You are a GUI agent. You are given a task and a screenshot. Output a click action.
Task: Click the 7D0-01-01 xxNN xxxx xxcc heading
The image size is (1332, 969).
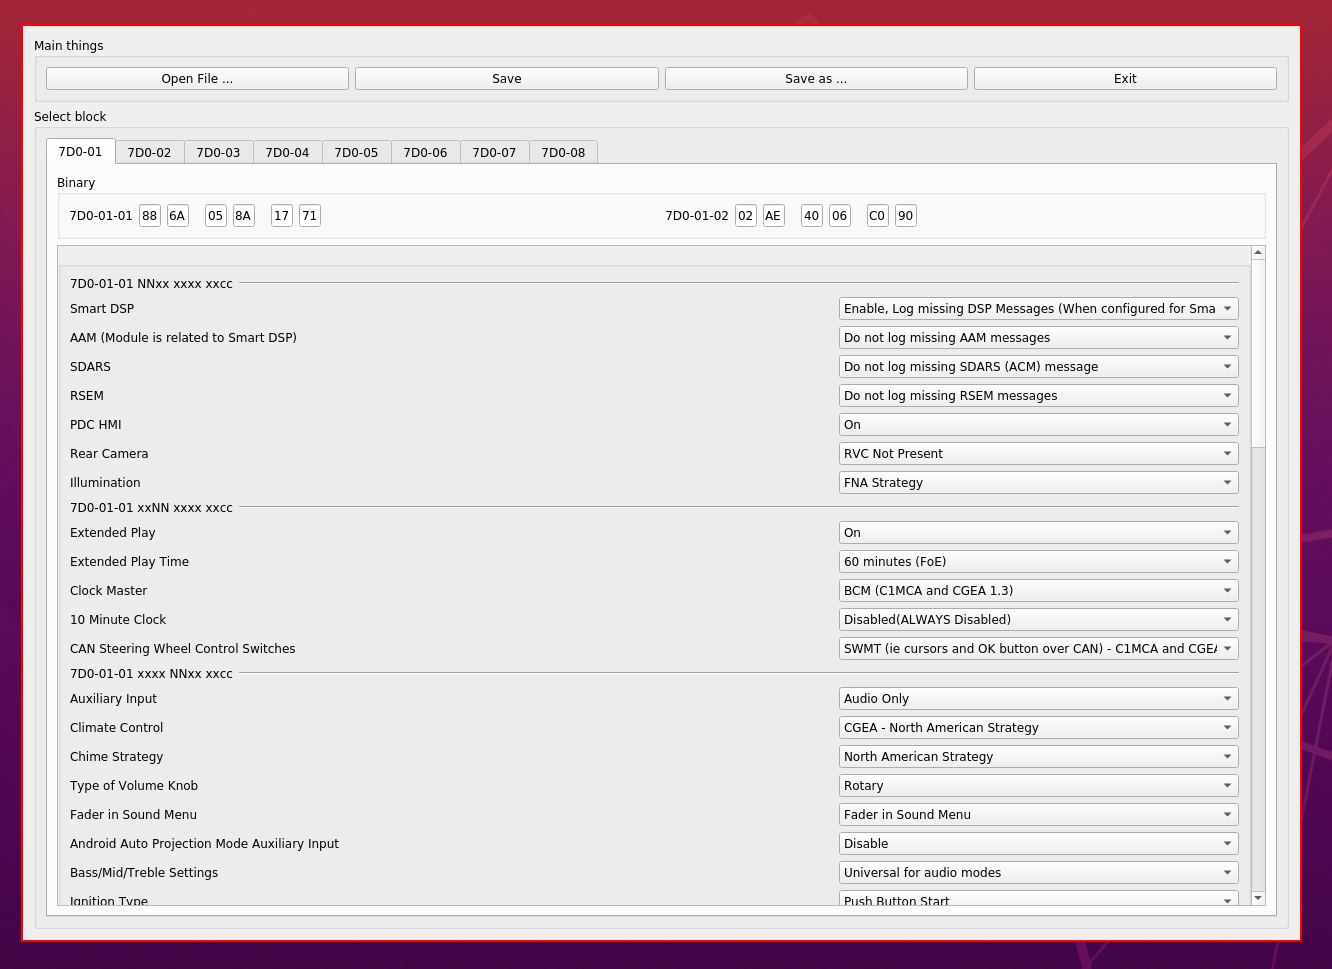[x=151, y=508]
